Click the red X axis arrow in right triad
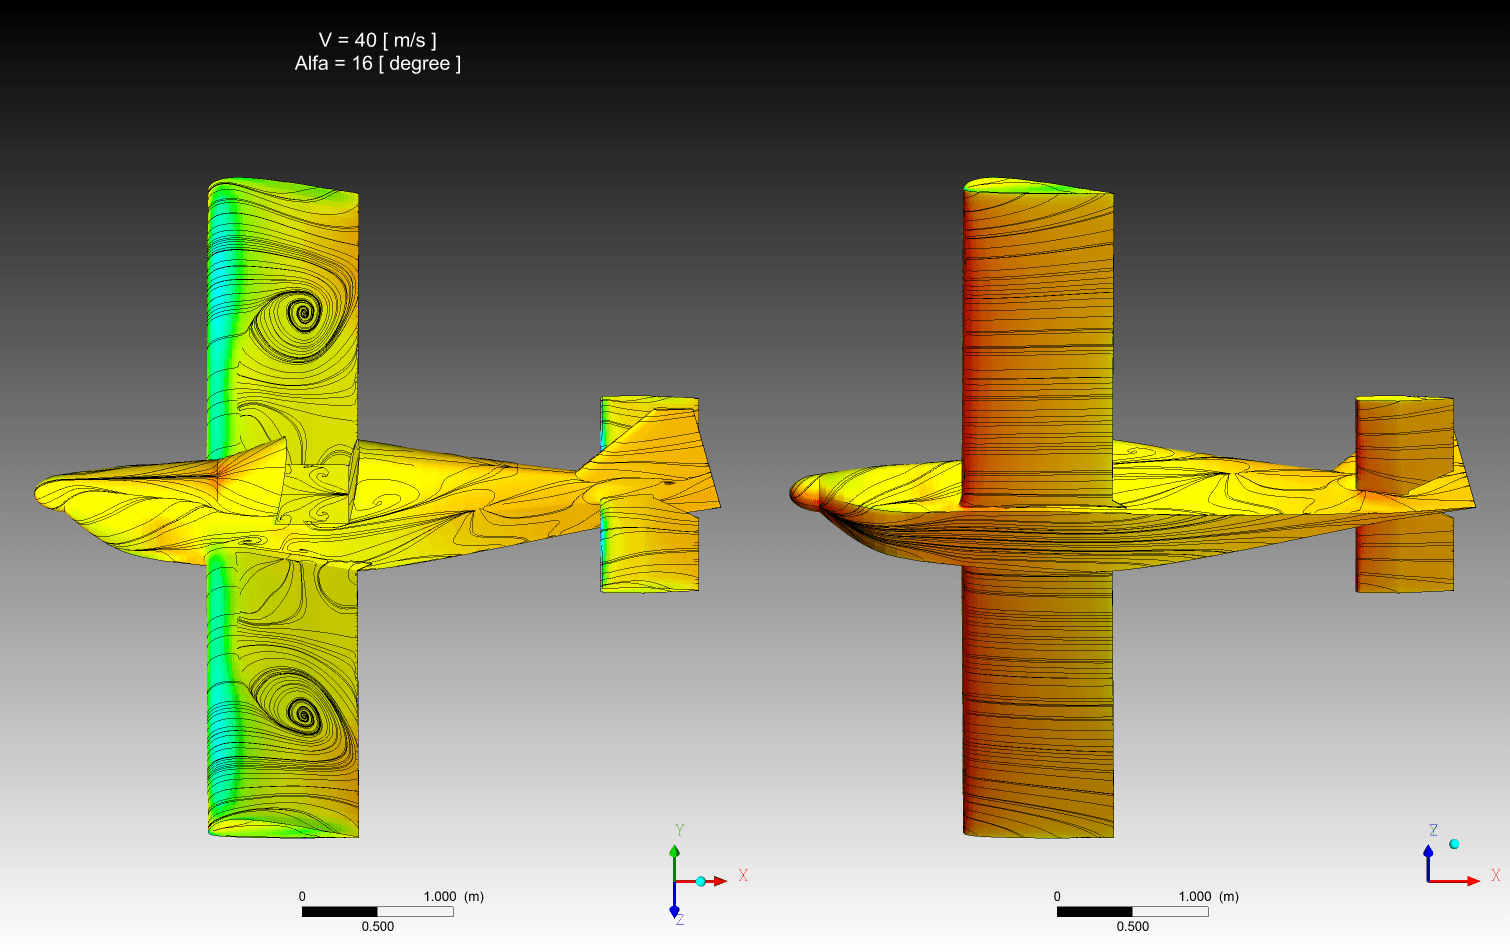This screenshot has width=1510, height=952. point(1470,881)
